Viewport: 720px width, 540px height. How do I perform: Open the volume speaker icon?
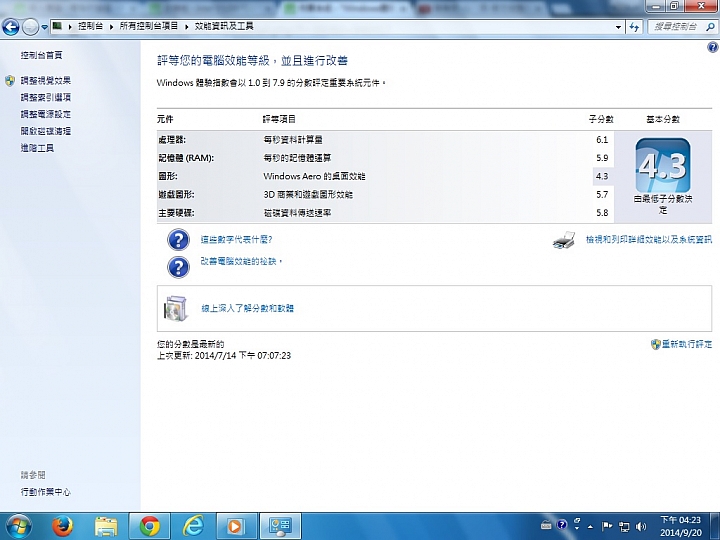[641, 527]
